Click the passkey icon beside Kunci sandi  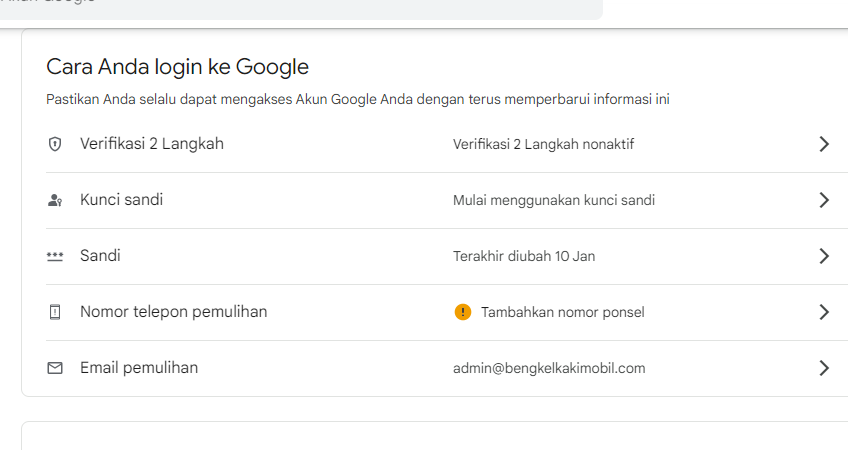coord(55,200)
